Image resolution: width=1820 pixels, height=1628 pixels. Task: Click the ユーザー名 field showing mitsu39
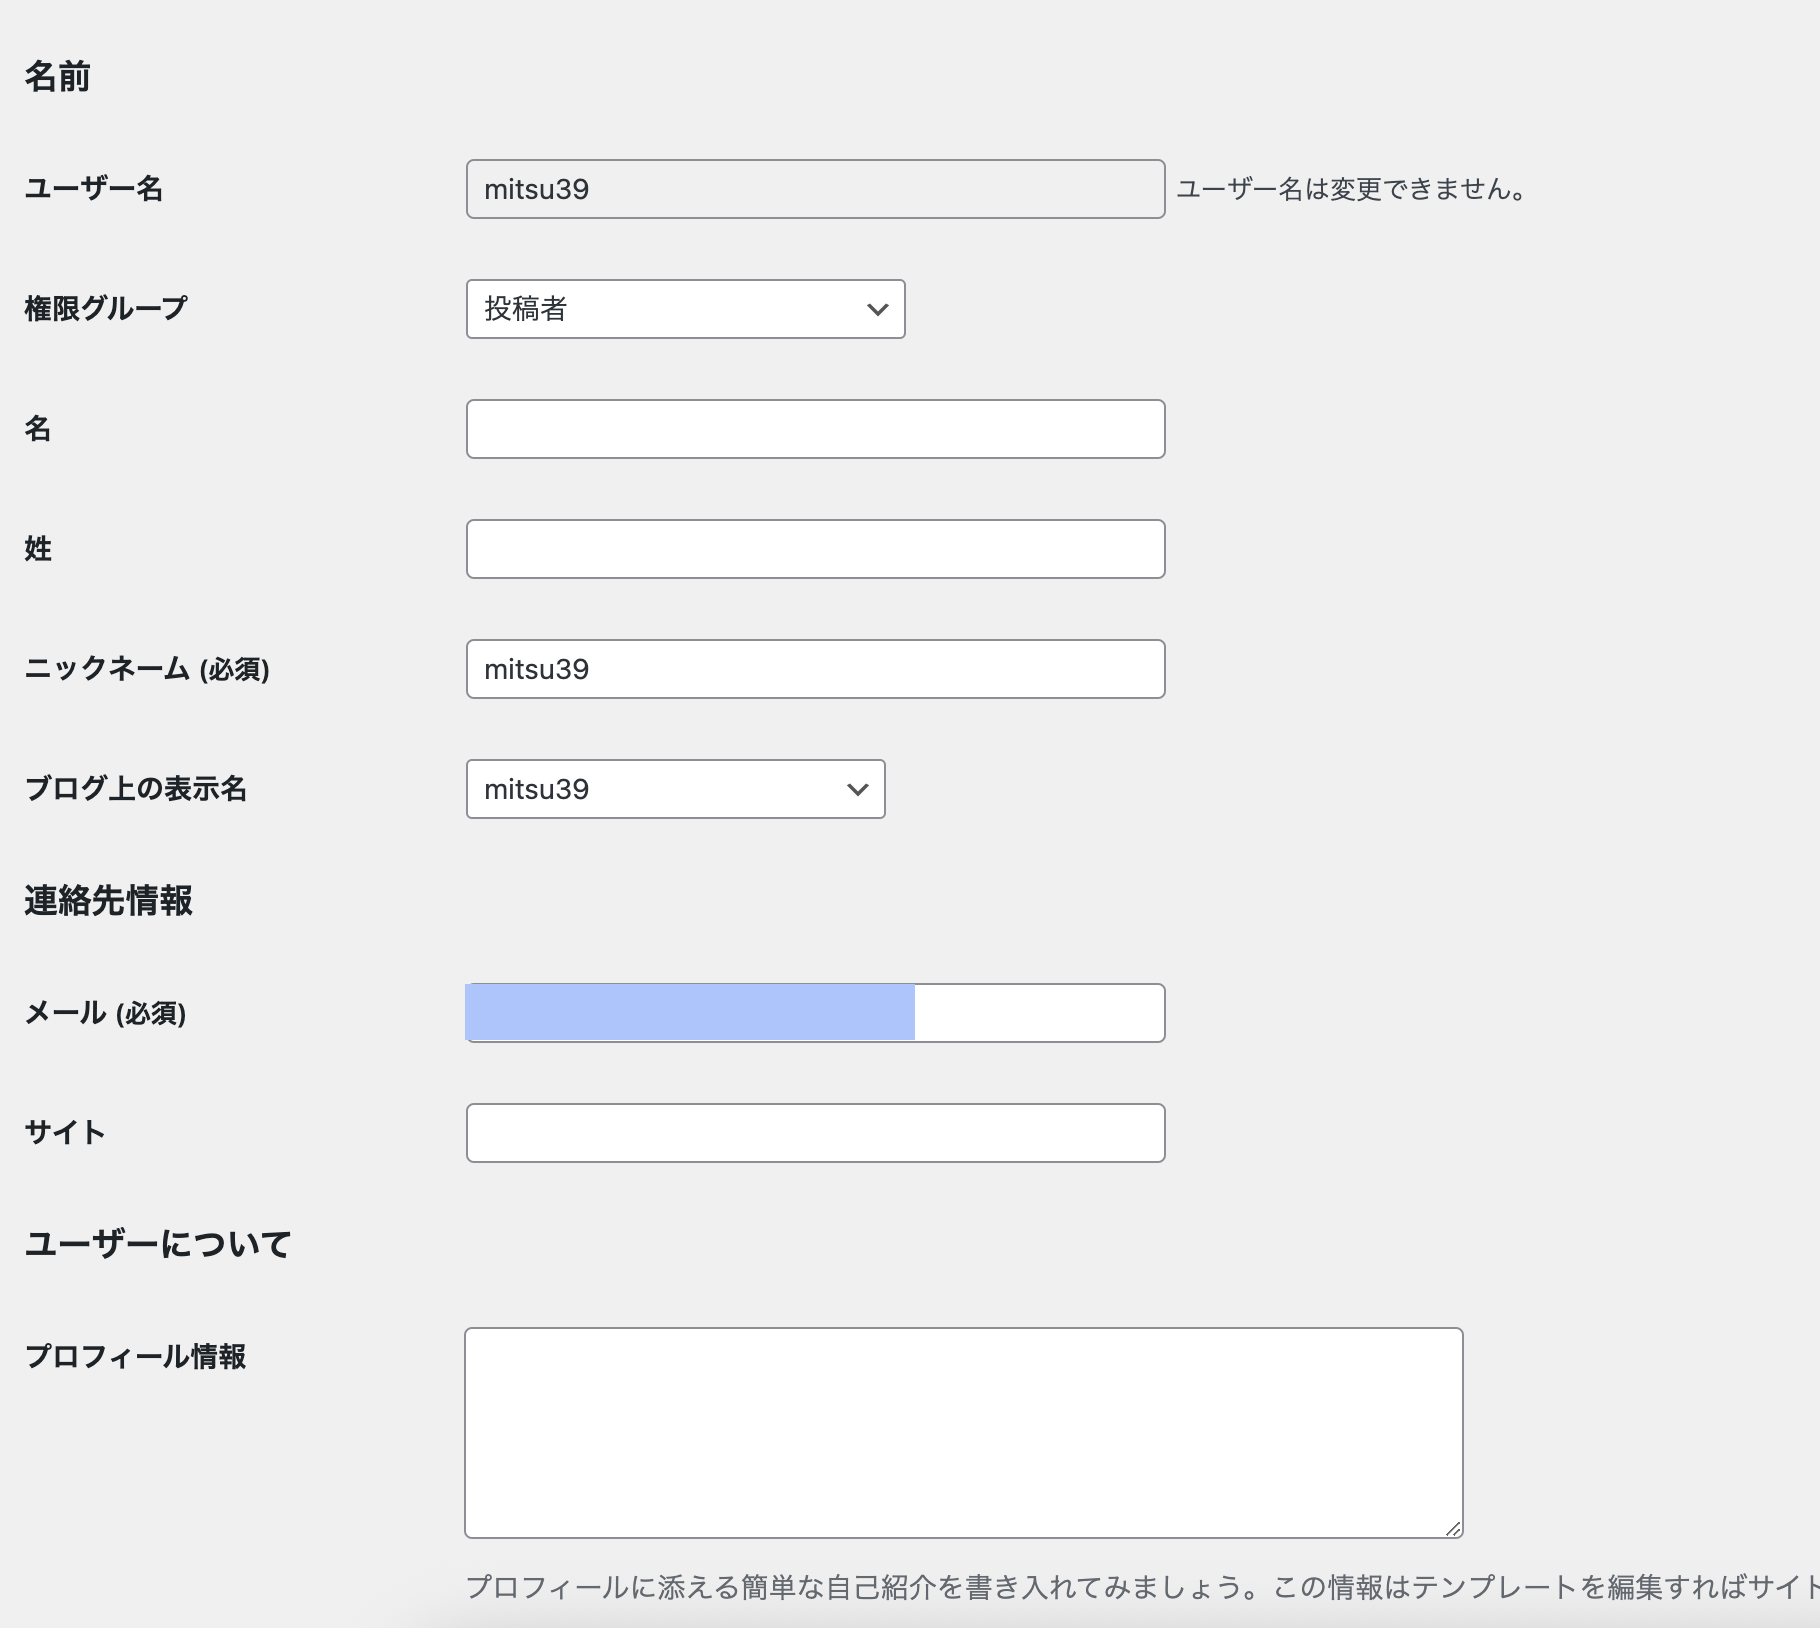coord(815,189)
